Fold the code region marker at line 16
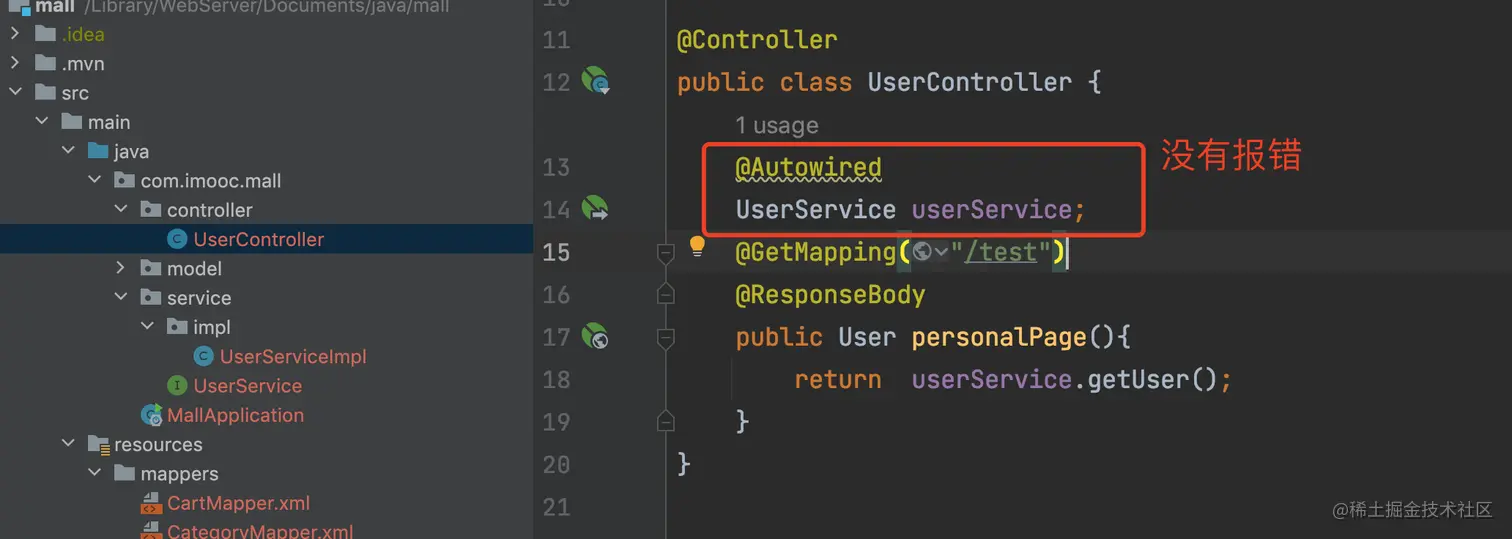This screenshot has height=539, width=1512. [x=665, y=294]
